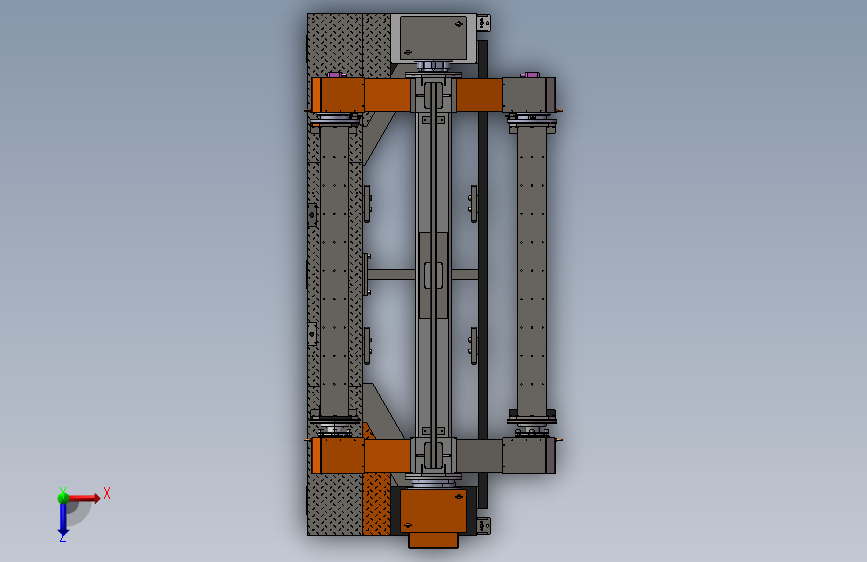Select the bottom-left orange beam end block
The image size is (867, 562).
338,455
